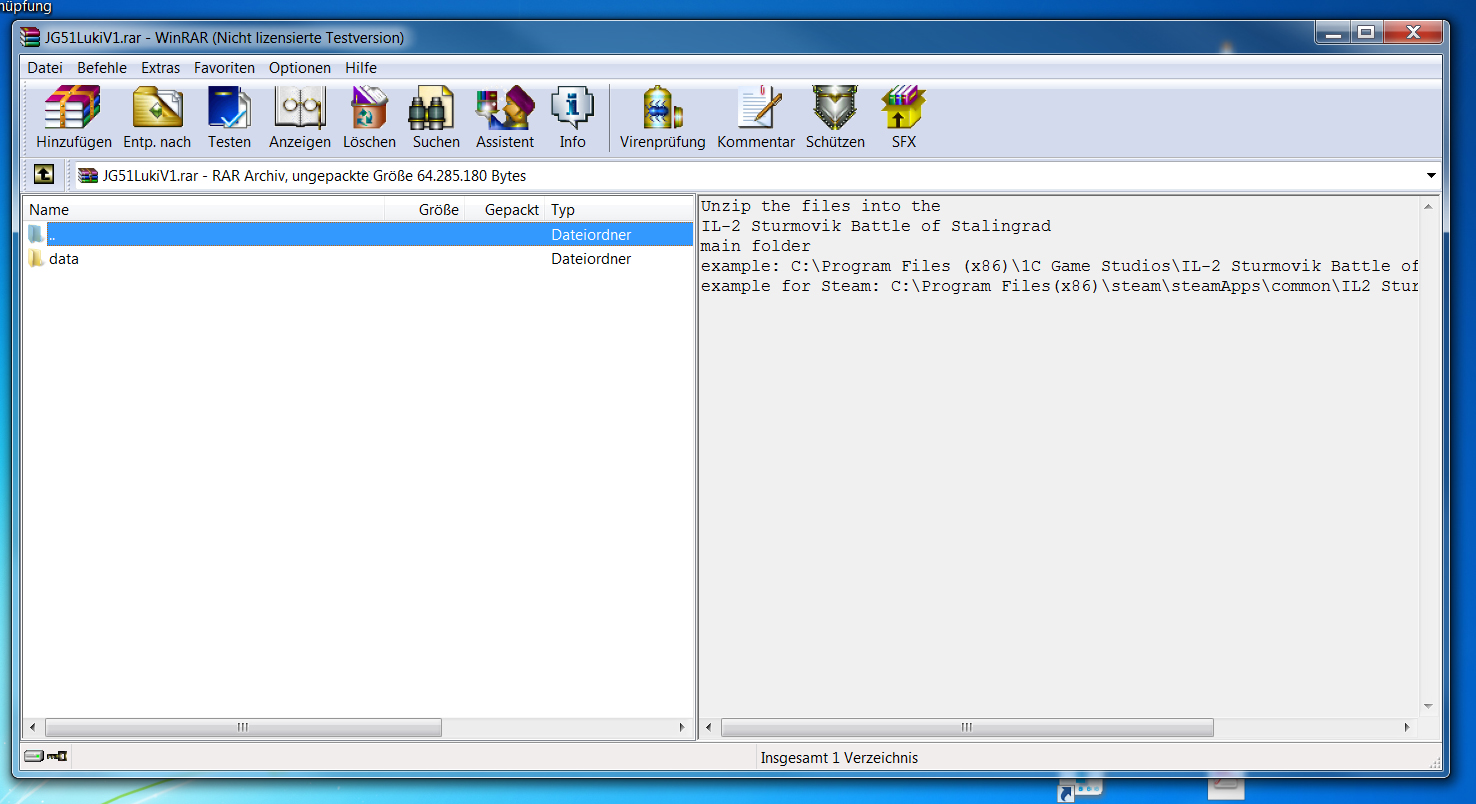Click file list scroll right arrow

click(682, 728)
